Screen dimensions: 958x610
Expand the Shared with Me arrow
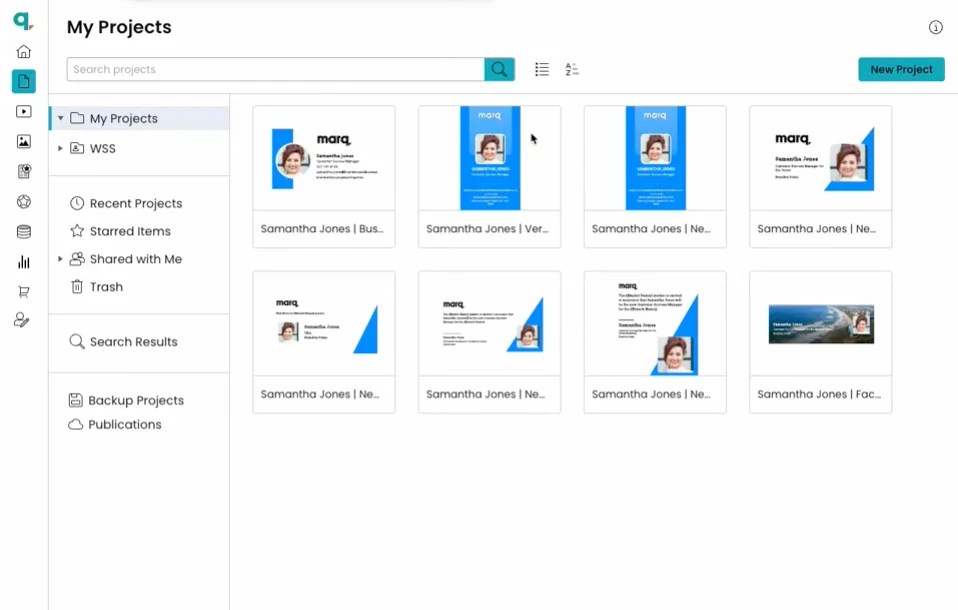61,259
